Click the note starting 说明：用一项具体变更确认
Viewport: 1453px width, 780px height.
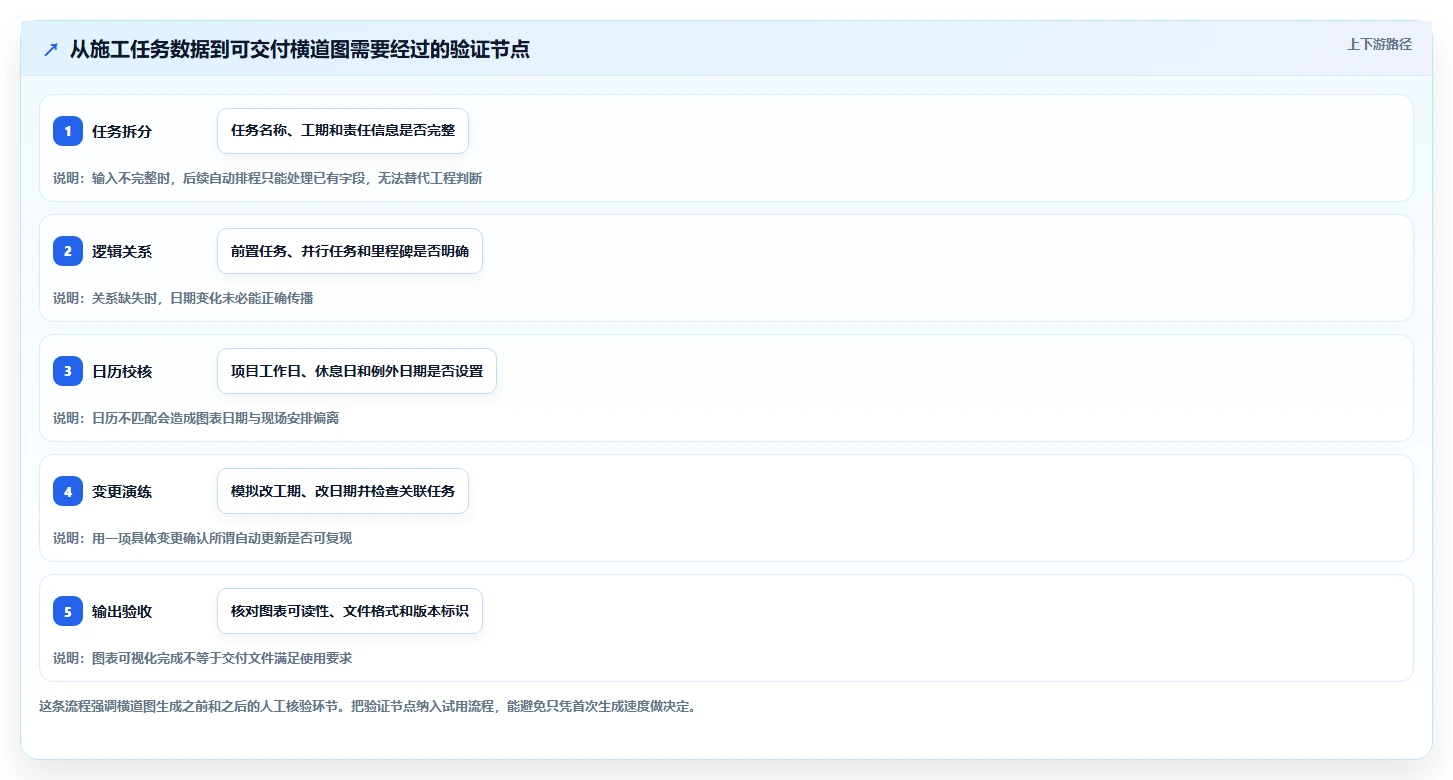coord(203,538)
